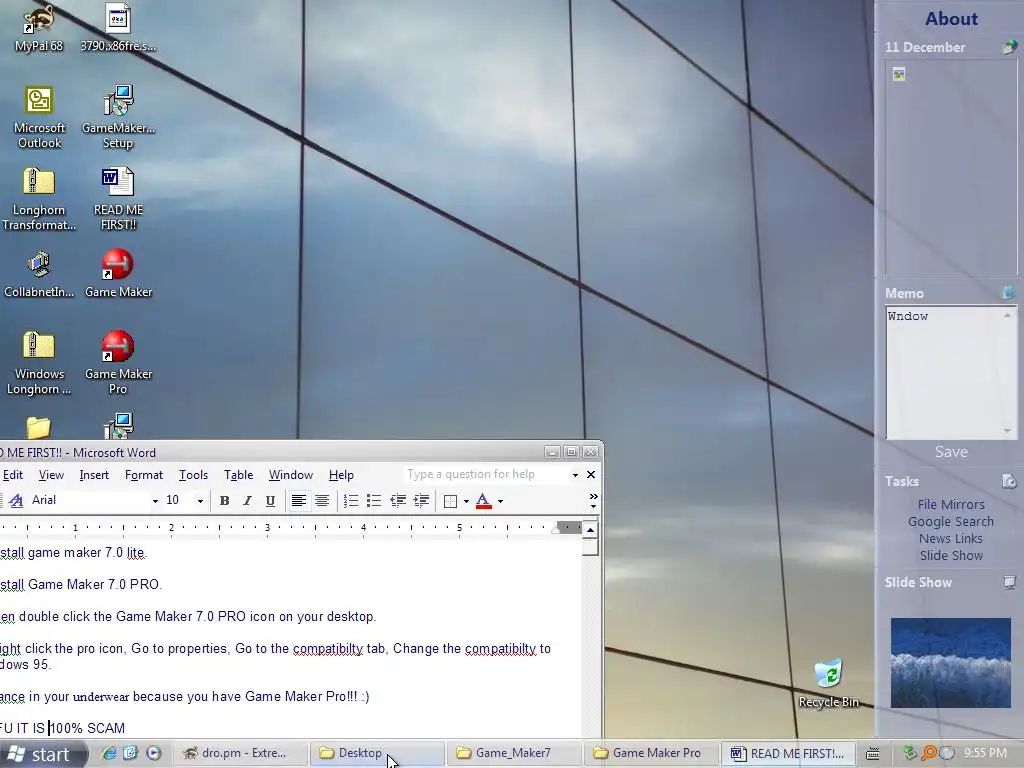1024x768 pixels.
Task: Expand the font color dropdown arrow
Action: pyautogui.click(x=501, y=502)
